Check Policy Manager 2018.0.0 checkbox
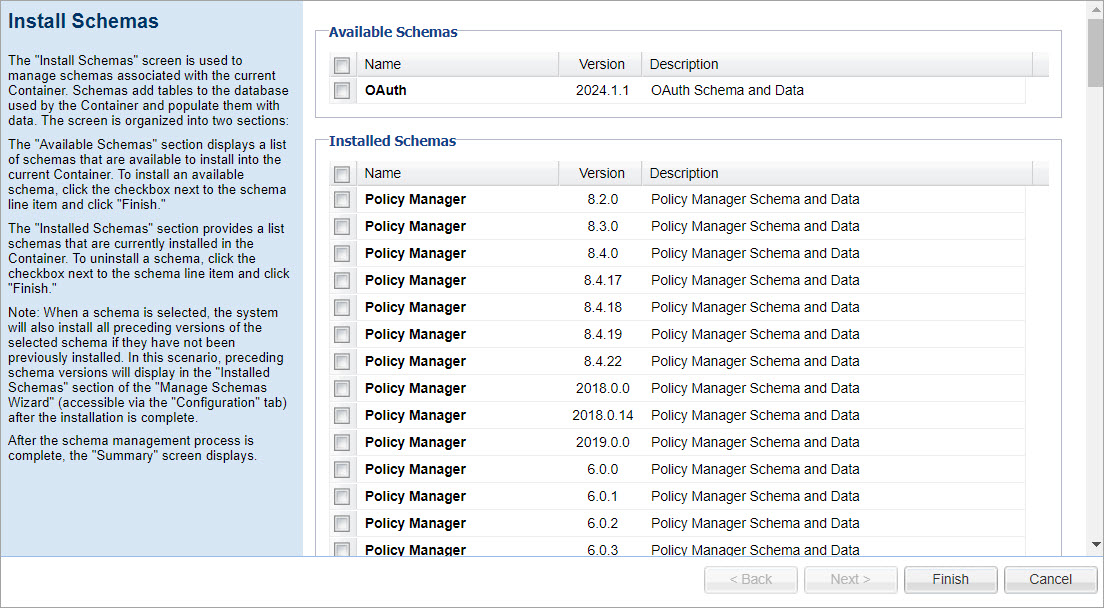This screenshot has width=1104, height=608. tap(342, 389)
